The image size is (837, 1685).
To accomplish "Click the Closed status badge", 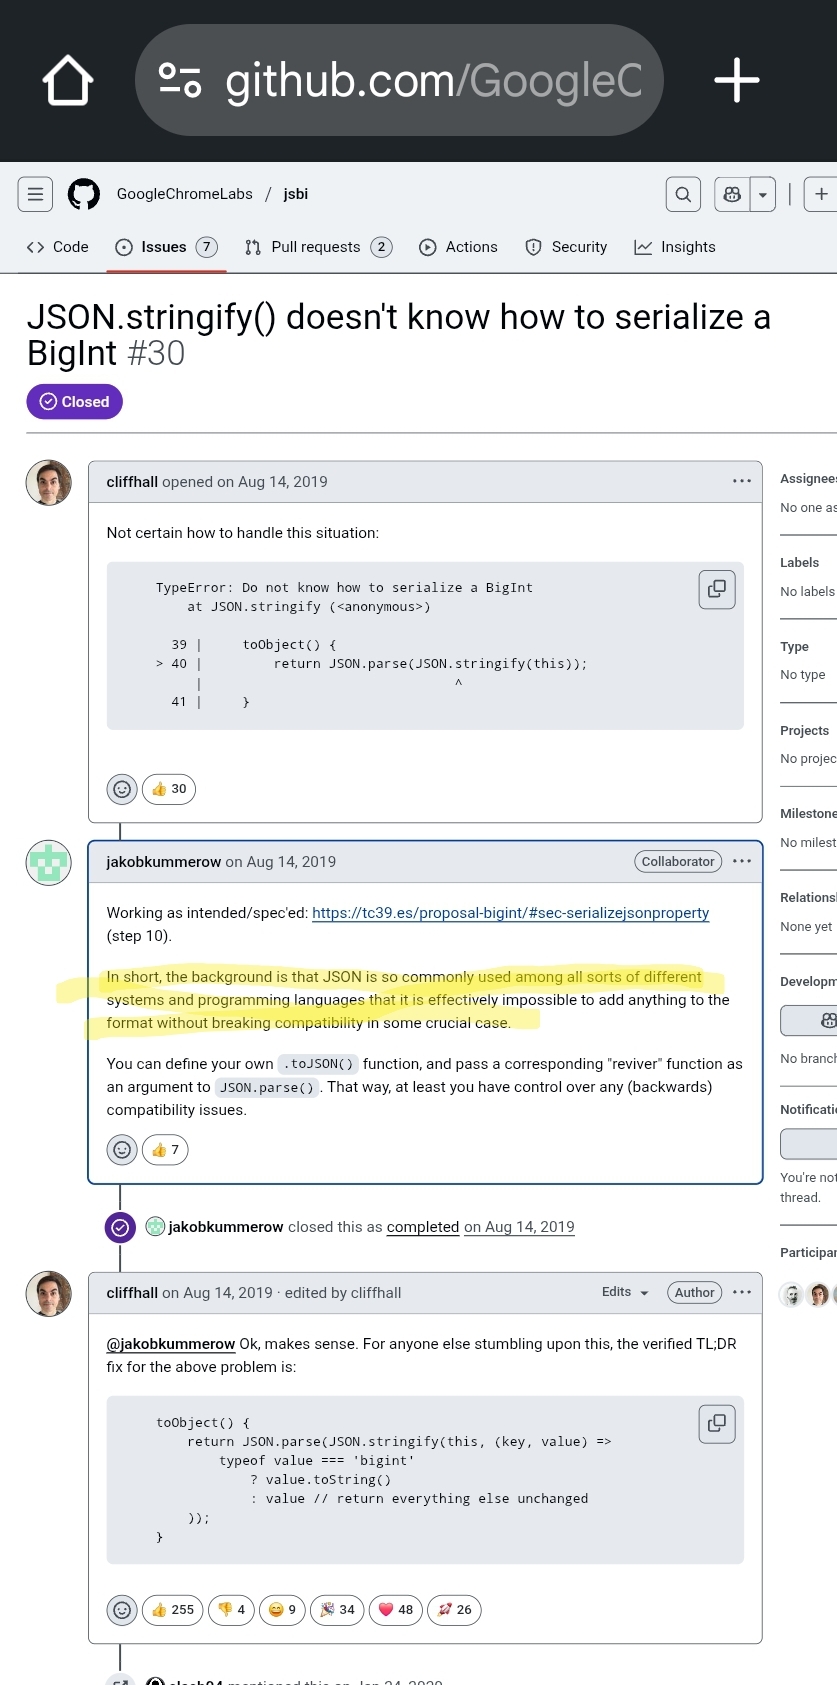I will pyautogui.click(x=74, y=402).
